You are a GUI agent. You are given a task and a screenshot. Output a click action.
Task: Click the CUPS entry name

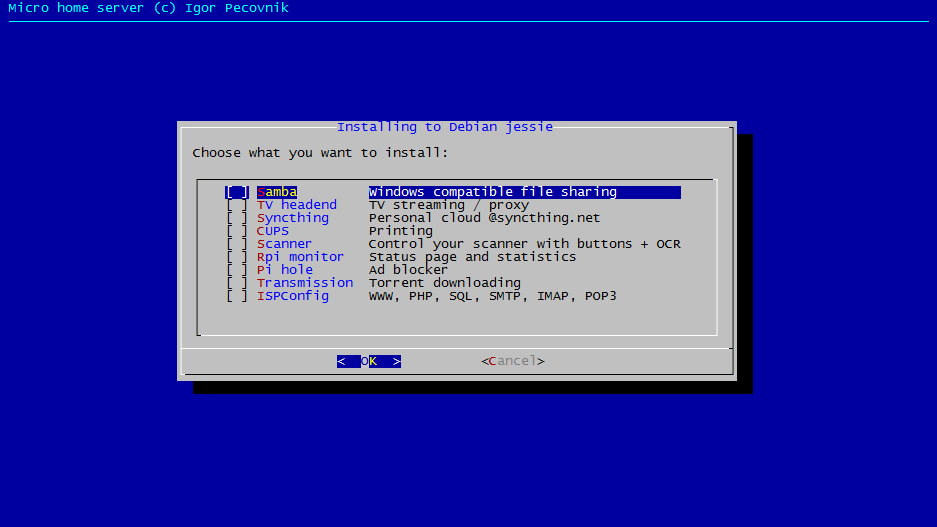click(x=272, y=231)
